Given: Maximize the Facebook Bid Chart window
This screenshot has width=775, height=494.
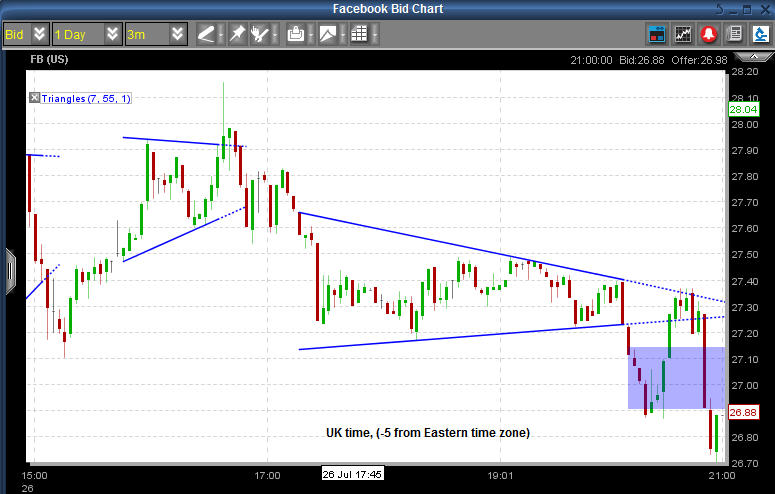Looking at the screenshot, I should coord(748,9).
